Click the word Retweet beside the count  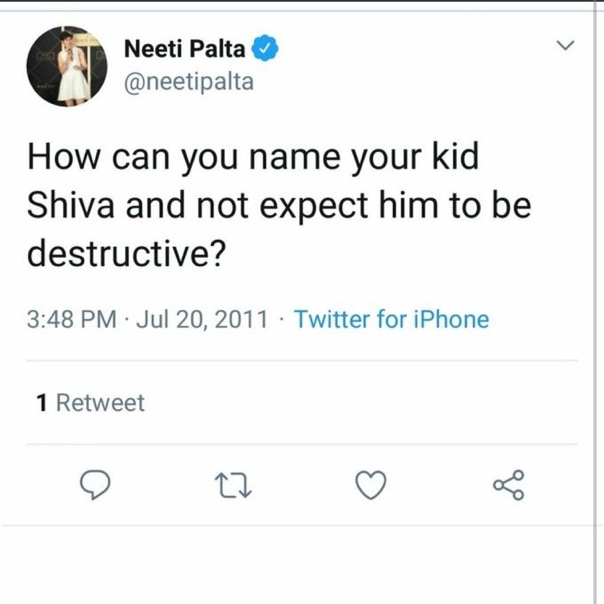click(100, 403)
